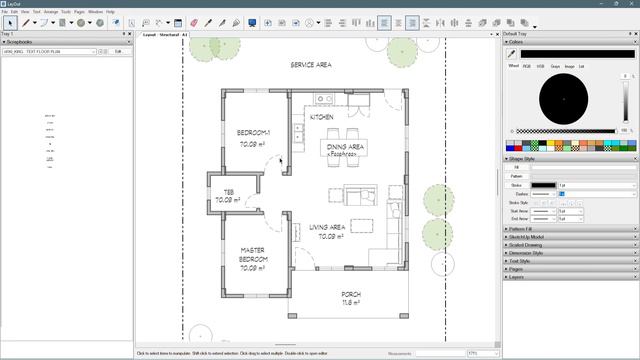The width and height of the screenshot is (640, 360).
Task: Expand the Pattern Fill panel
Action: (x=570, y=229)
